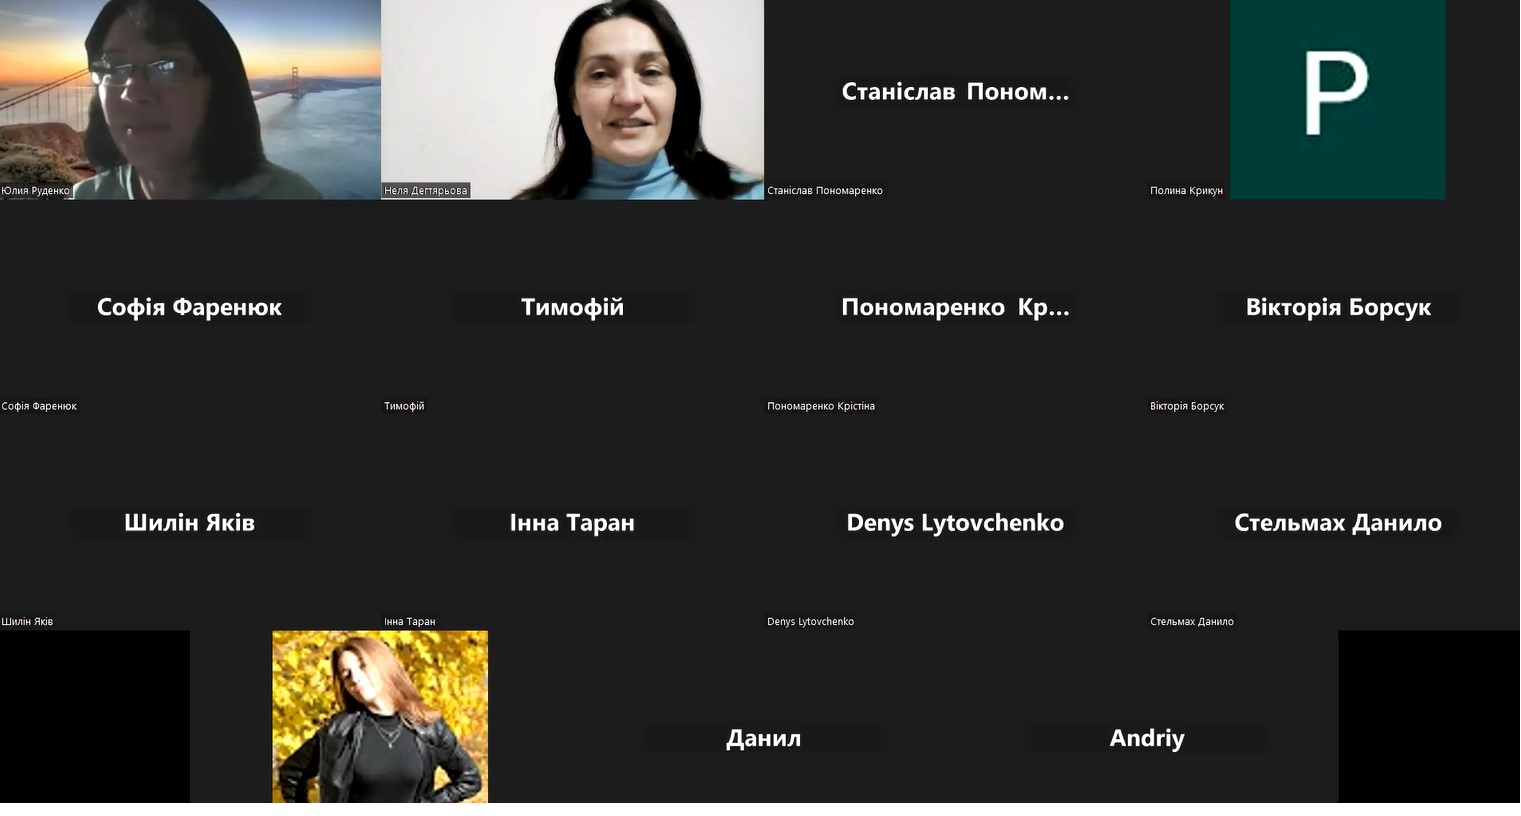Click the large Шилін Яків participant name
This screenshot has height=816, width=1521.
pos(189,522)
